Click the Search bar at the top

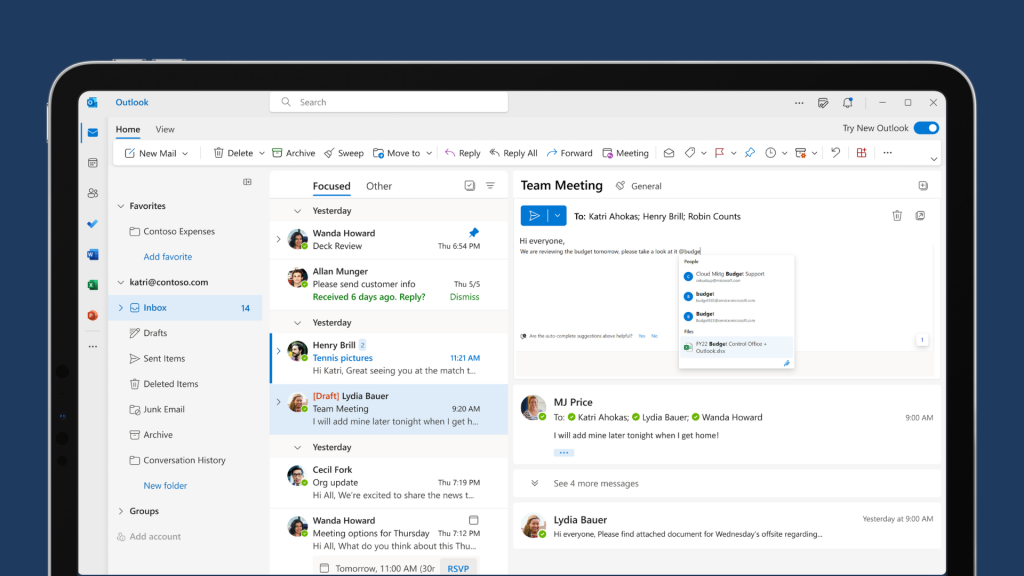pos(388,102)
